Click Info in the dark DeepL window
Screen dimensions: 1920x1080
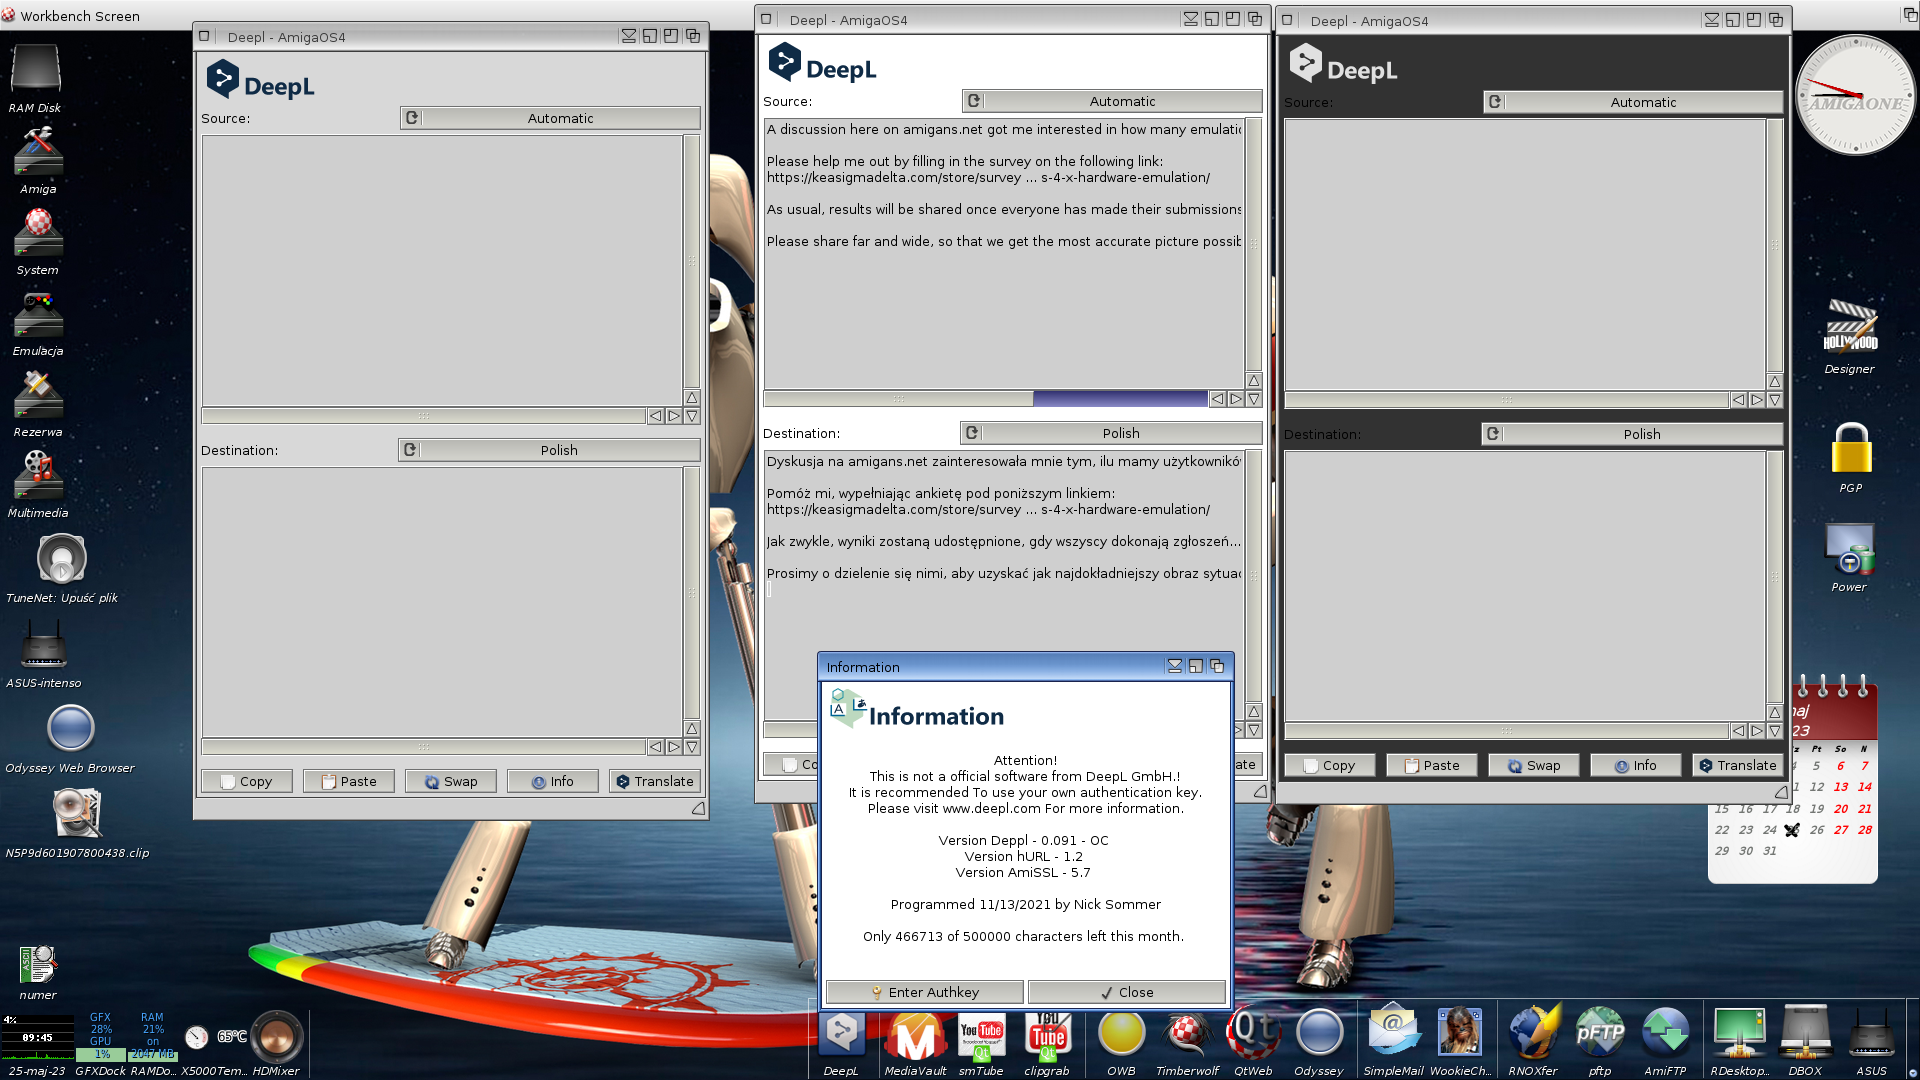(1636, 765)
